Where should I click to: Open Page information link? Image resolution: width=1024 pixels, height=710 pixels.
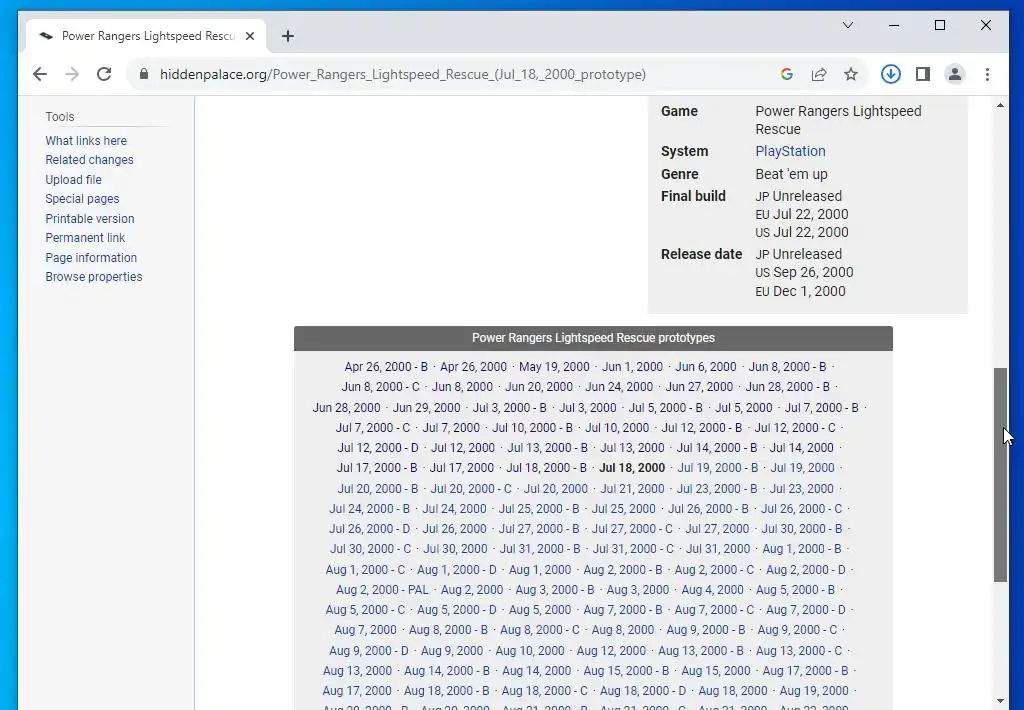(x=91, y=257)
